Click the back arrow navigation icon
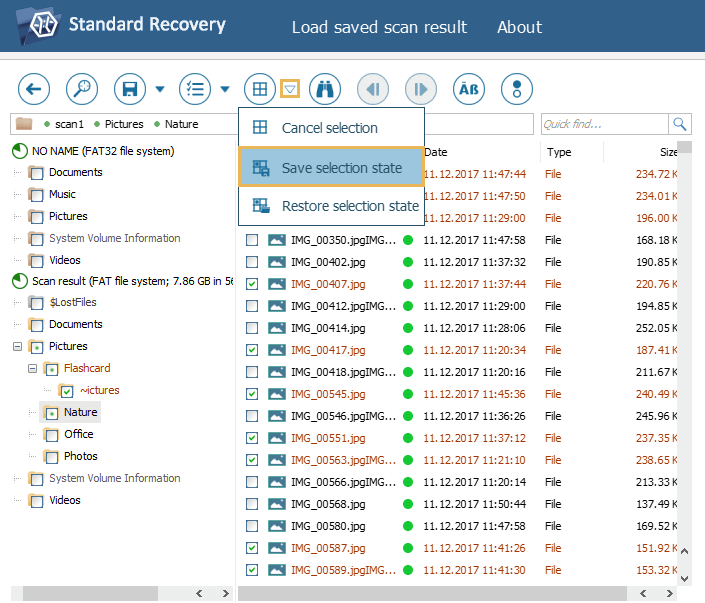 34,89
